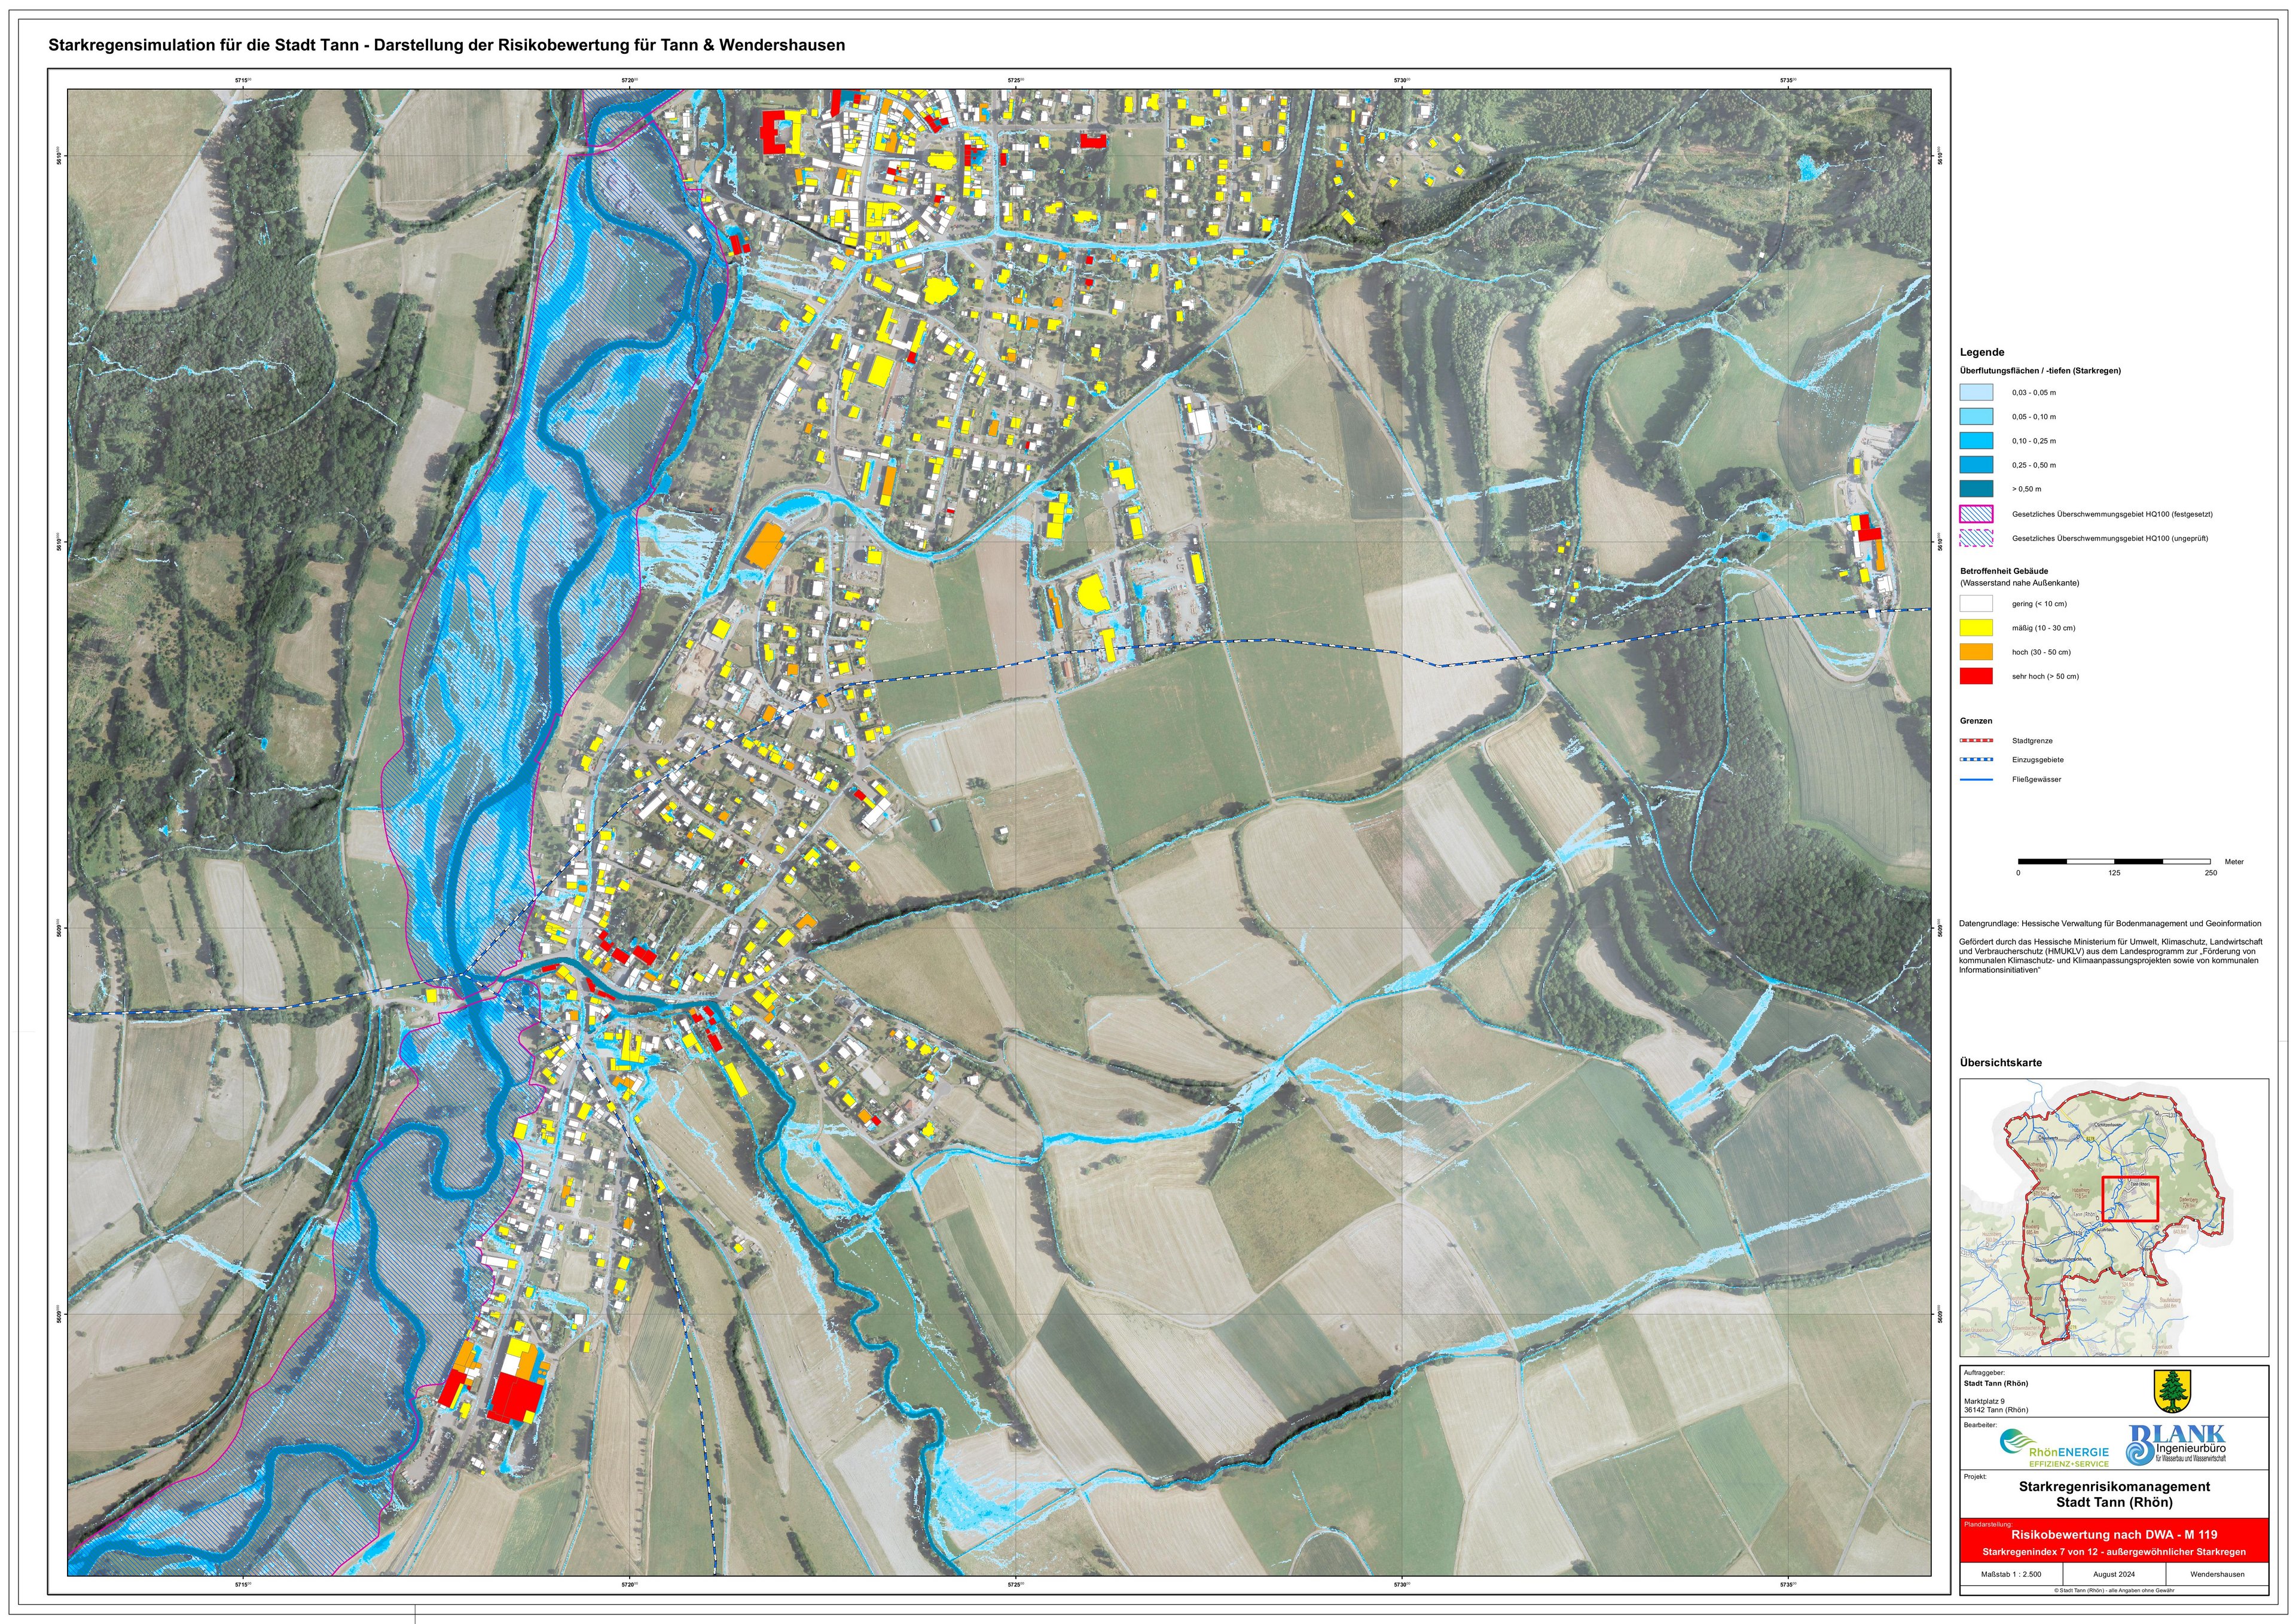This screenshot has height=1624, width=2296.
Task: Click the red extent rectangle in overview map
Action: point(2130,1199)
